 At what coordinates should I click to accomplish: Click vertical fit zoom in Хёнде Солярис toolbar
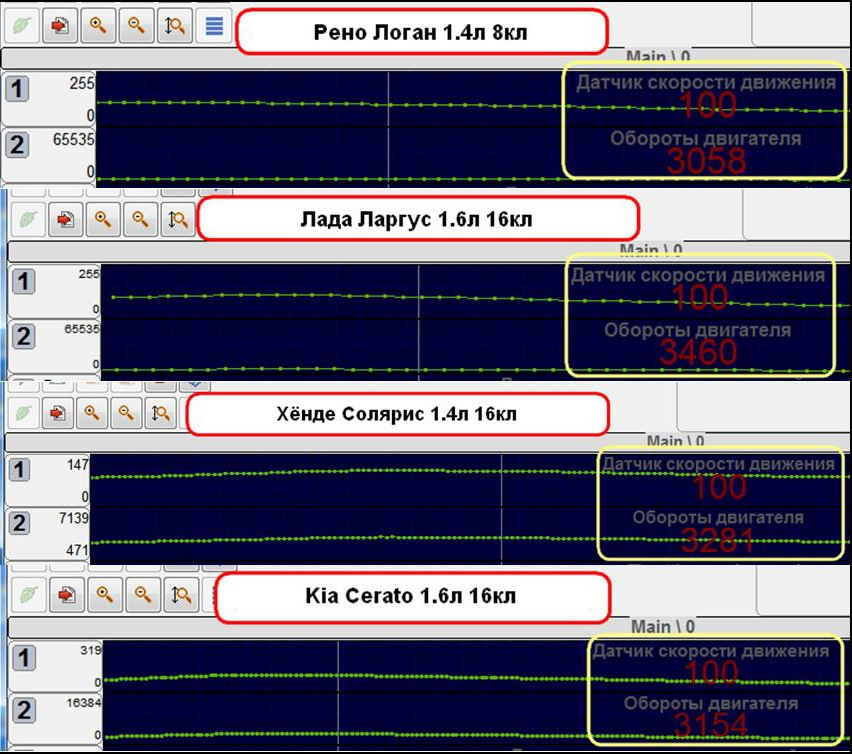(x=160, y=413)
